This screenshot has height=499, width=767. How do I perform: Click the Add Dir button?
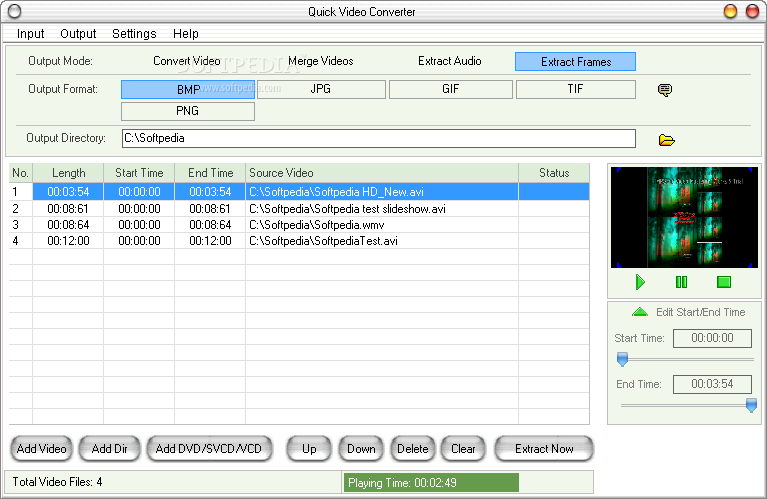point(110,449)
